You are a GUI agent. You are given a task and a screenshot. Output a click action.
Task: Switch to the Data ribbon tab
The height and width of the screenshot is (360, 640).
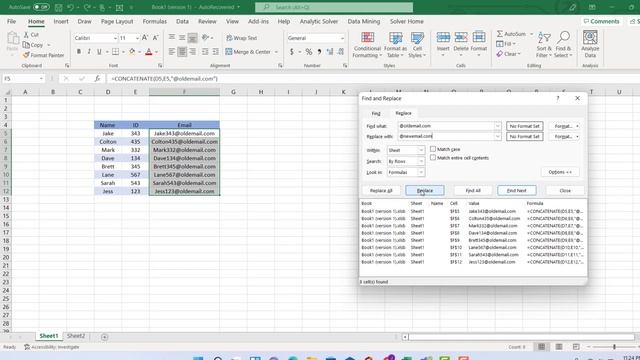pyautogui.click(x=182, y=21)
